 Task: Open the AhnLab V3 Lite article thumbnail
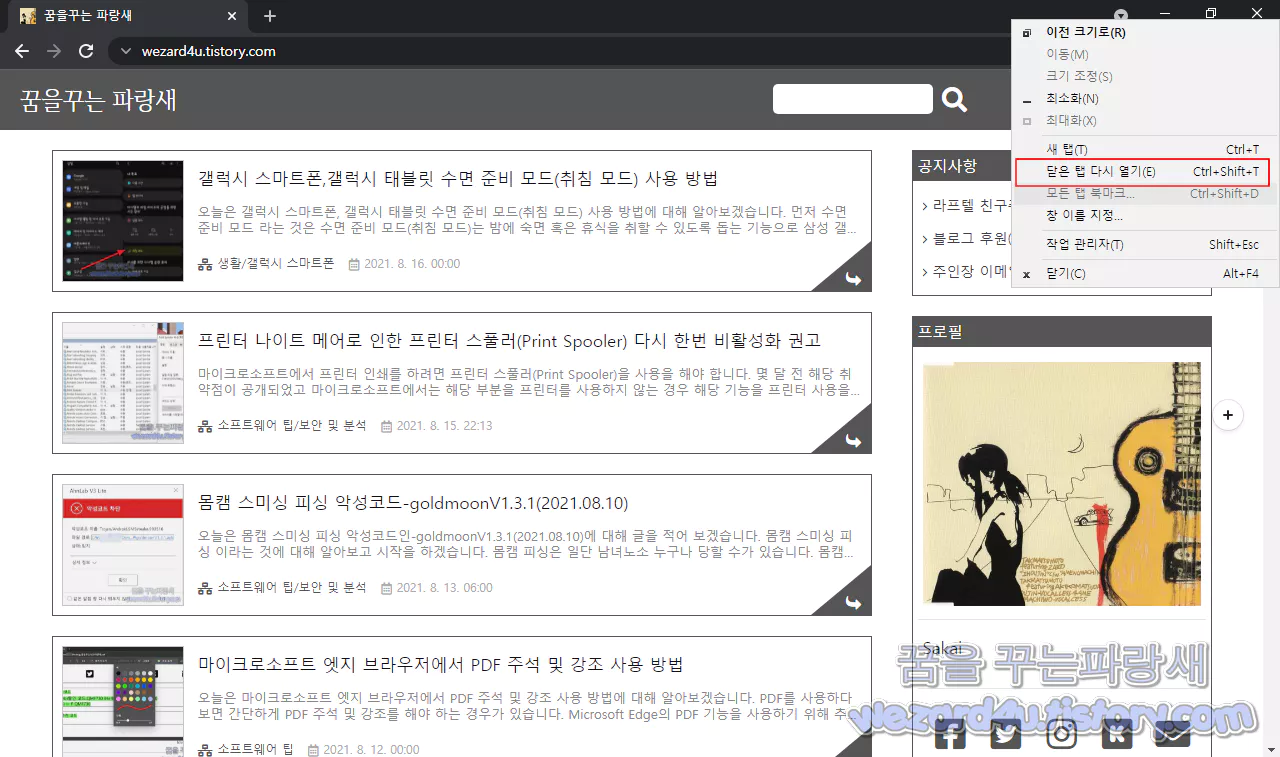(x=123, y=545)
